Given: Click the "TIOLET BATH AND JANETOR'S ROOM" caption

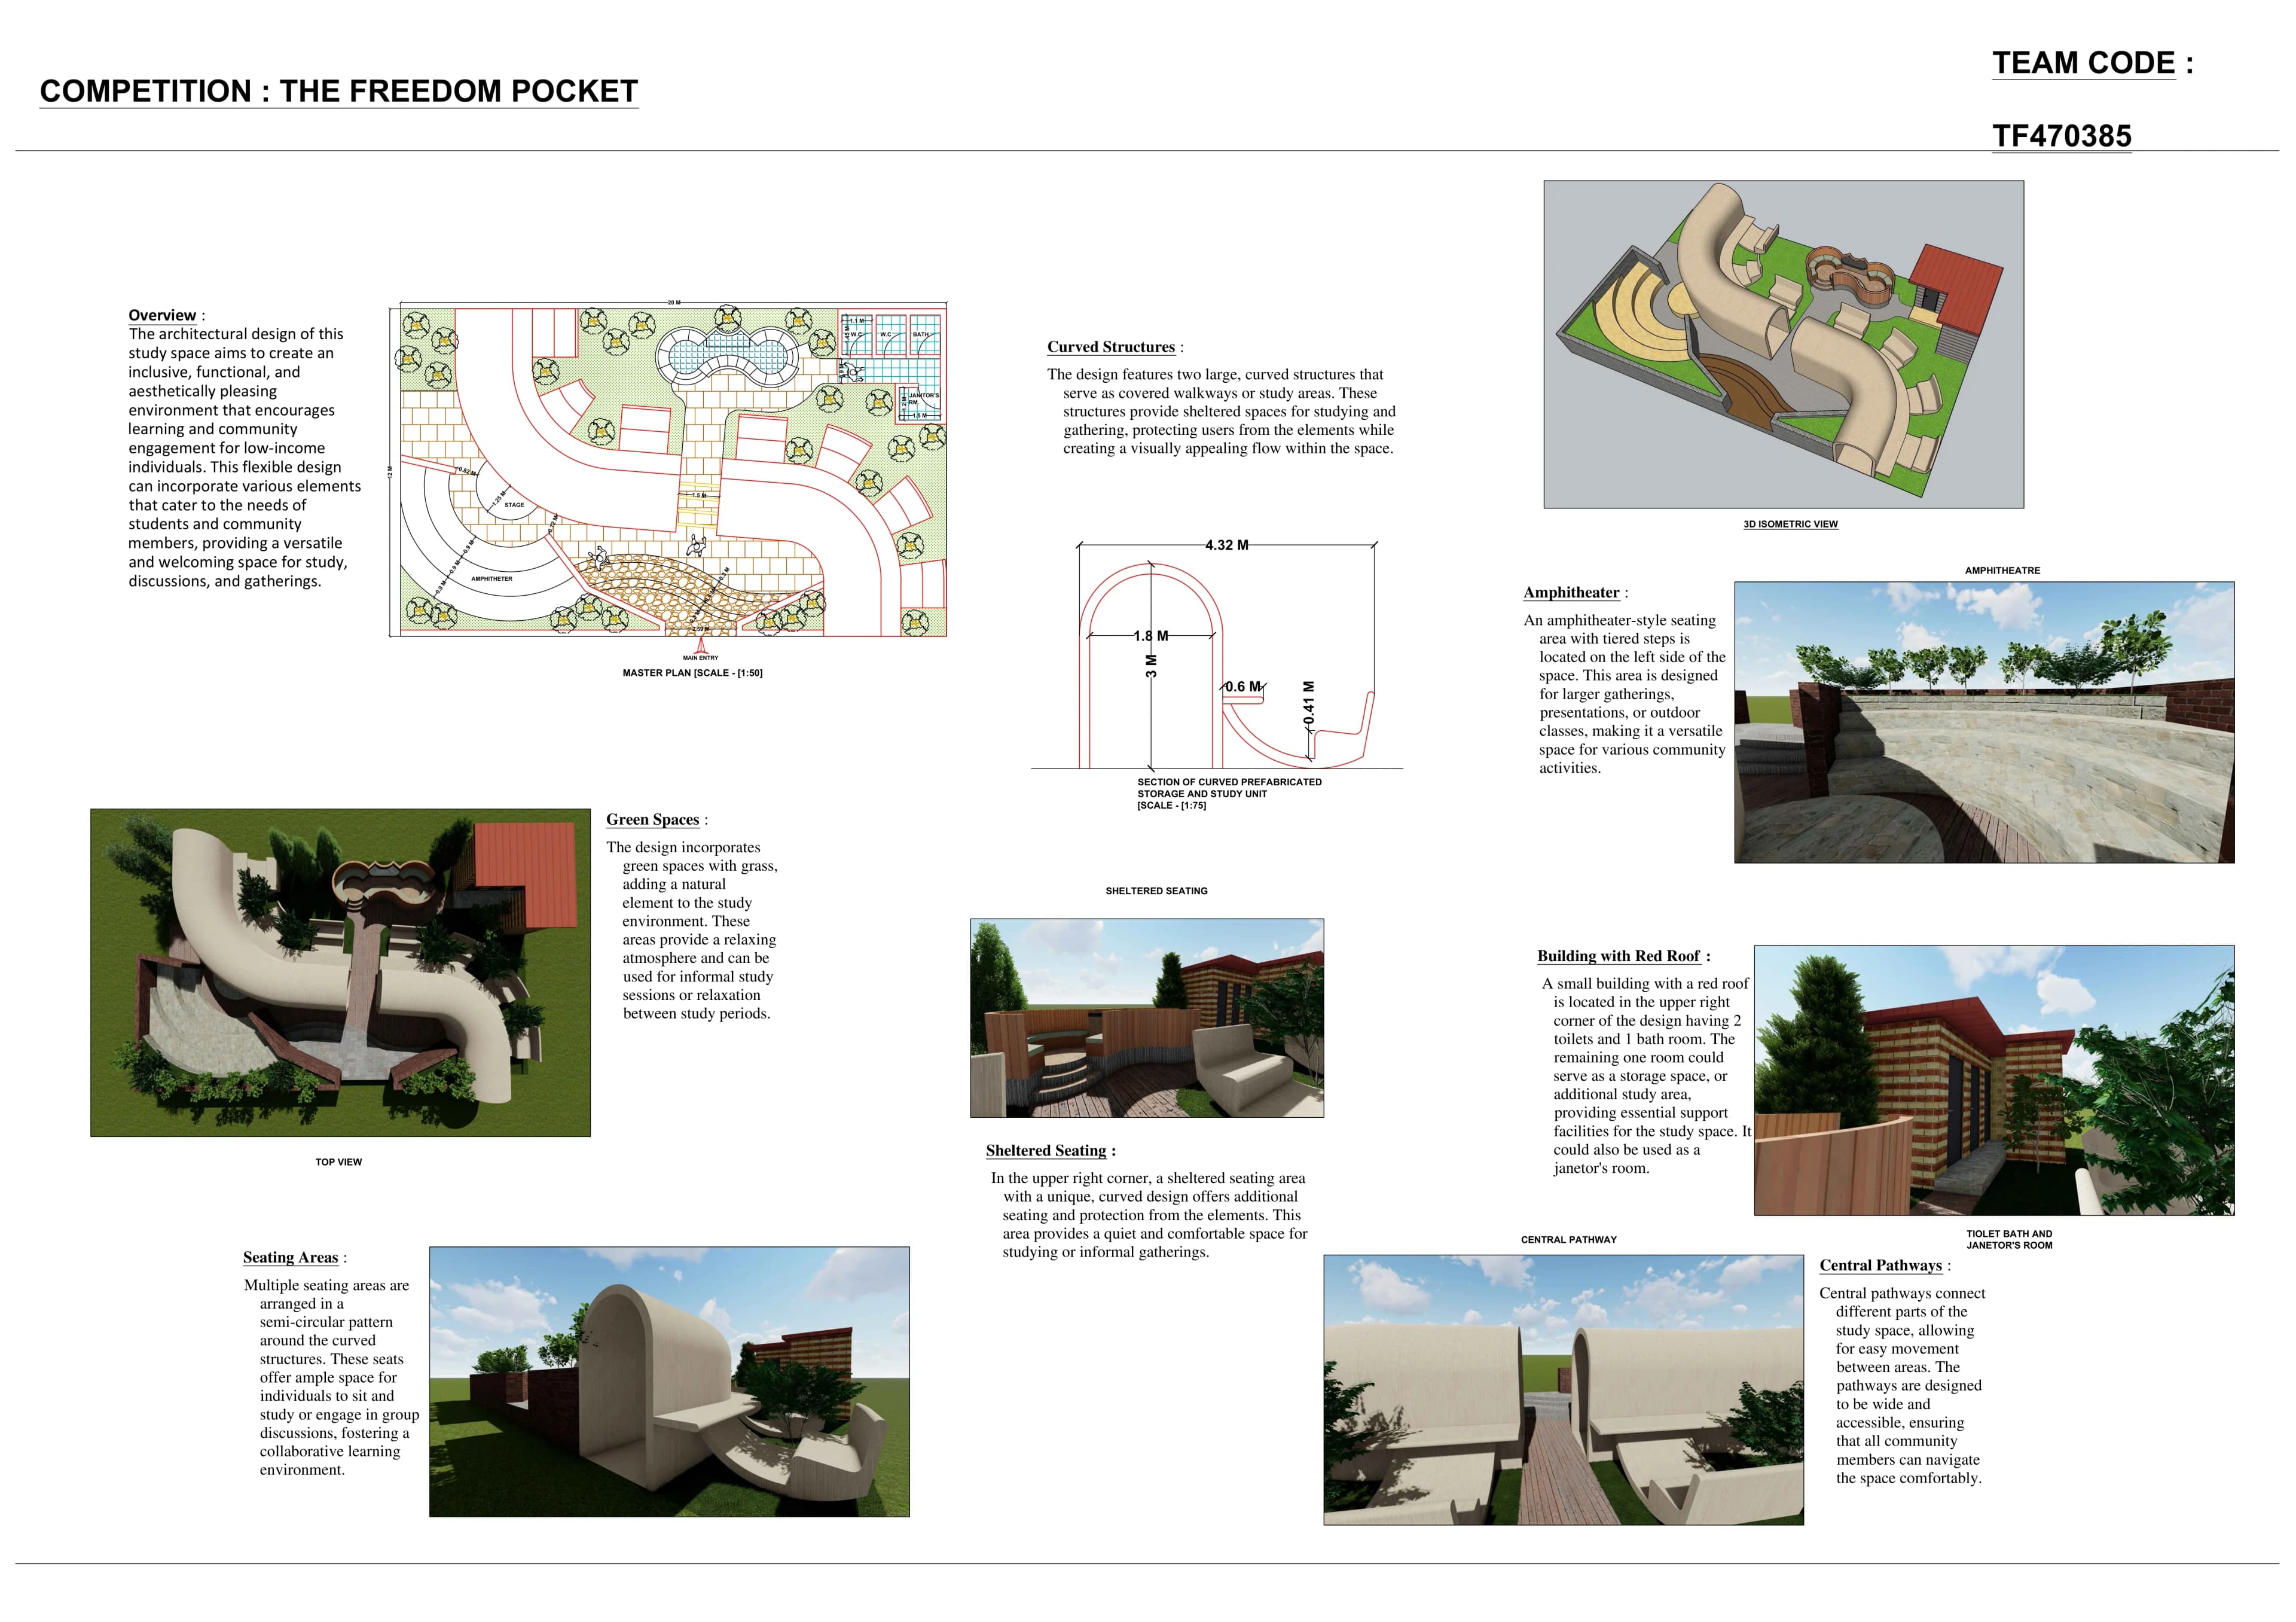Looking at the screenshot, I should [x=2009, y=1240].
